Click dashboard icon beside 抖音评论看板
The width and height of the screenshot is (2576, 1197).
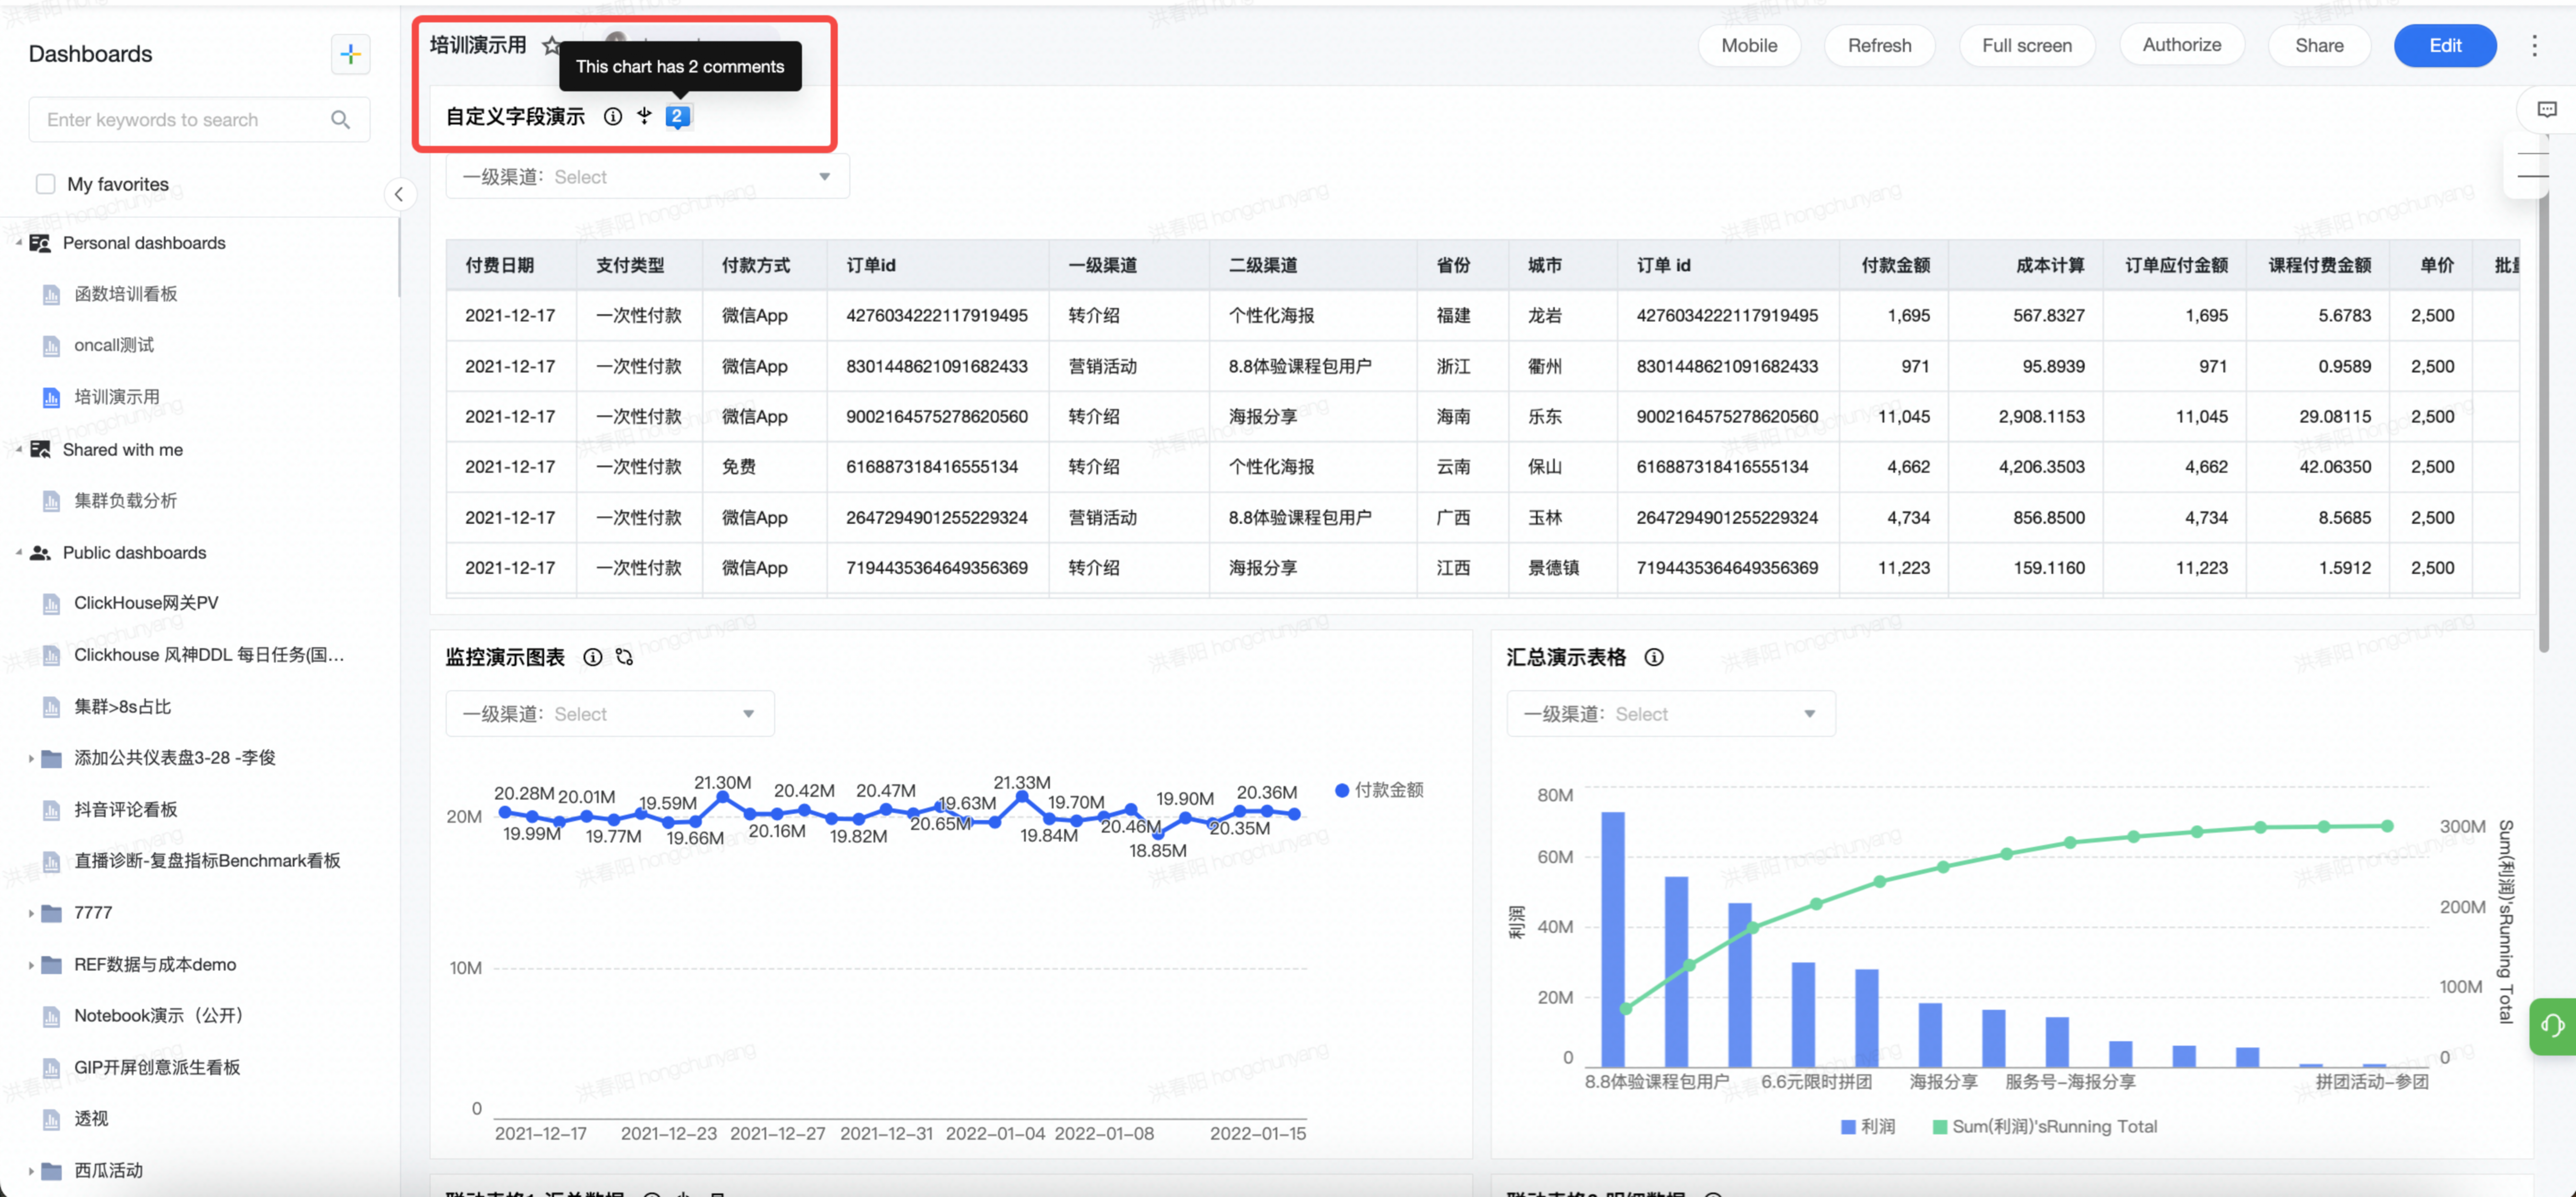tap(51, 810)
